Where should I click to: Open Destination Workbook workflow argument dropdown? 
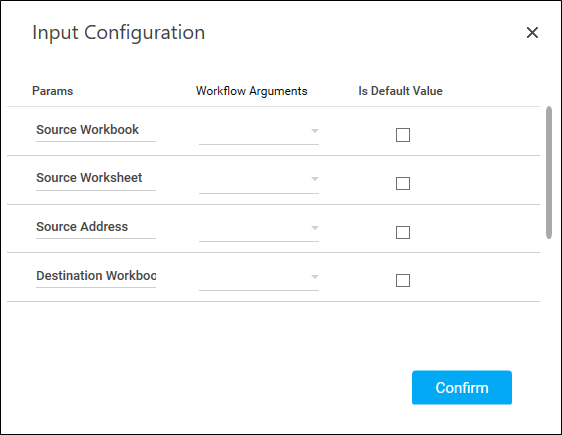259,277
